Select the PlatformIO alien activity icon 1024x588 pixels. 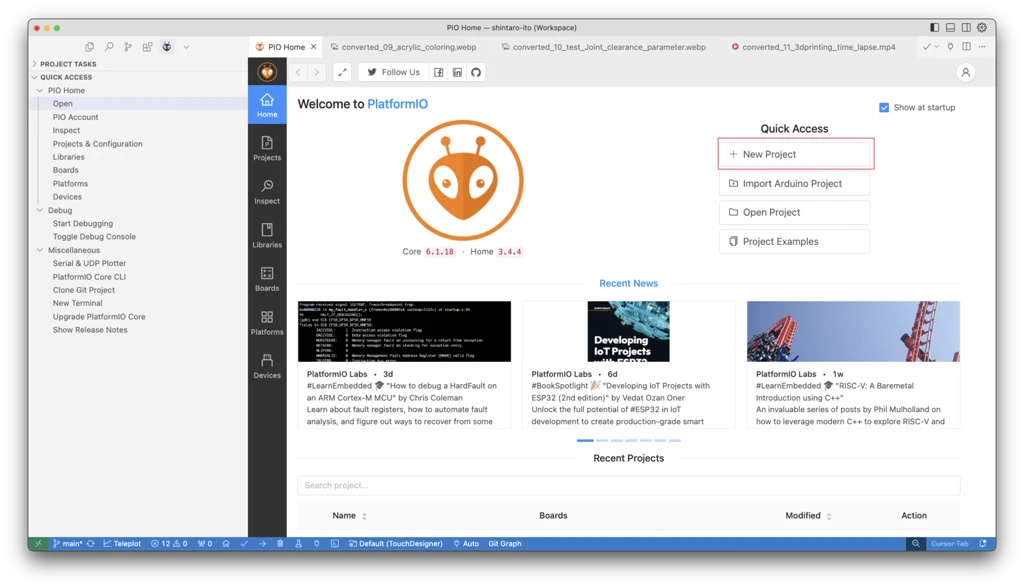pyautogui.click(x=167, y=47)
